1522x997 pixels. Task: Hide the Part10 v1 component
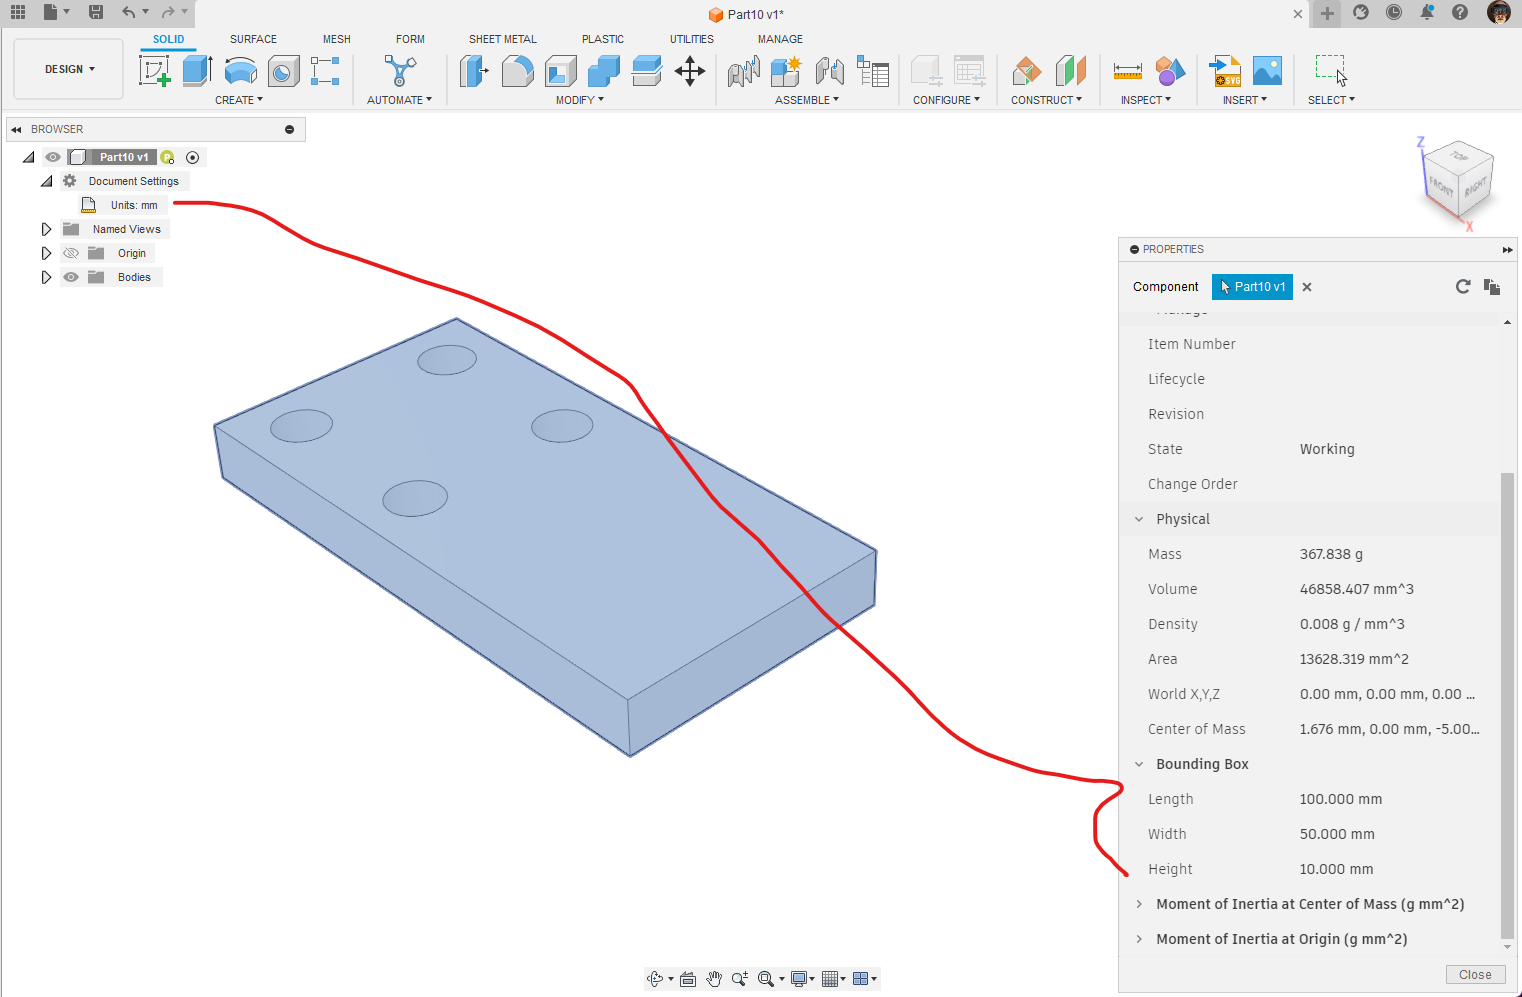click(x=52, y=157)
